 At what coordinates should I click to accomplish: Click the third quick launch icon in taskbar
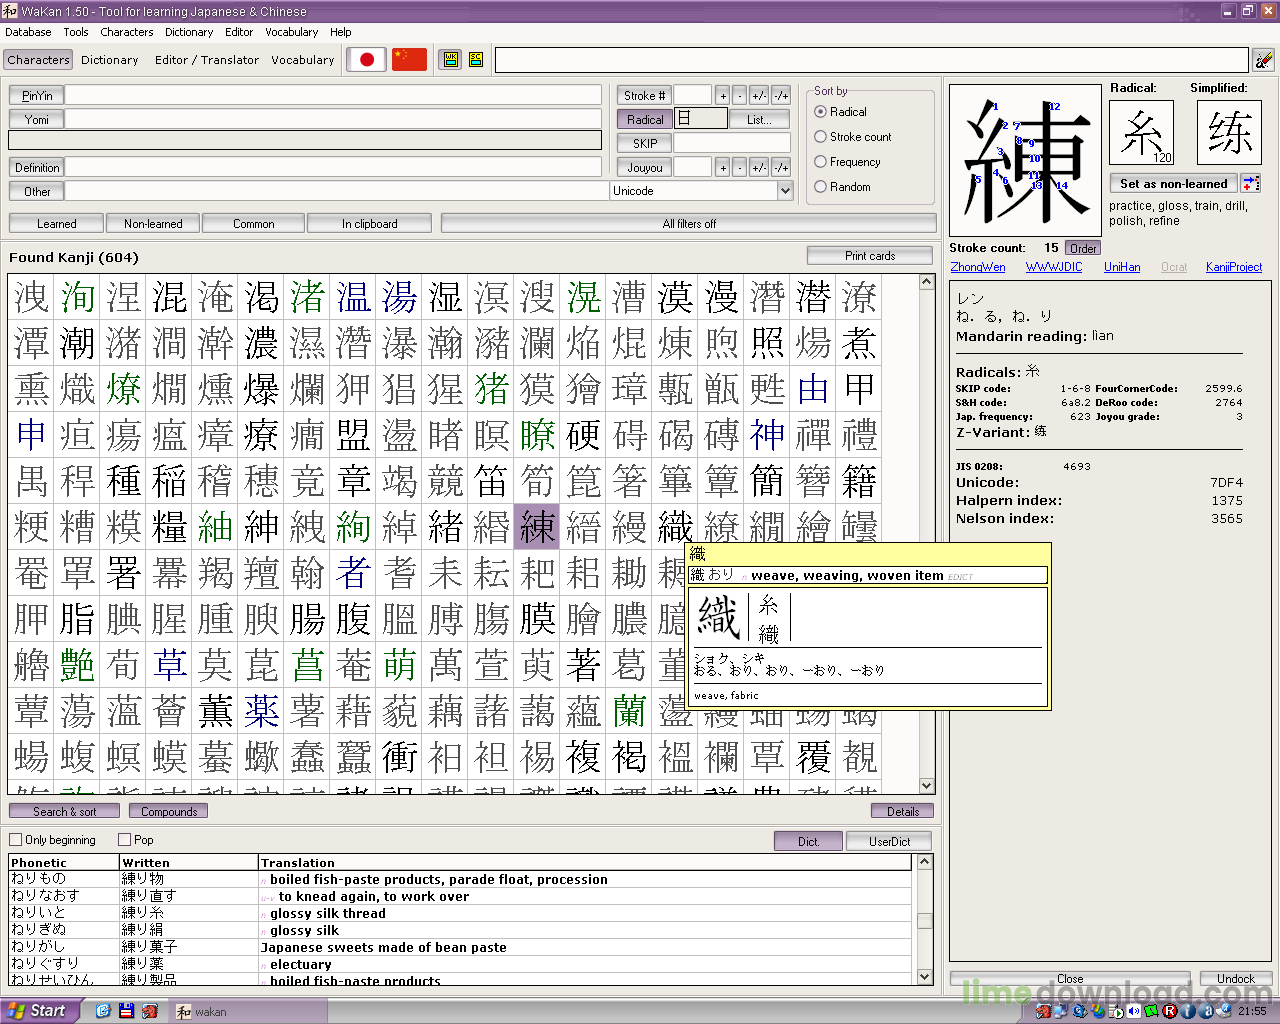click(149, 1011)
